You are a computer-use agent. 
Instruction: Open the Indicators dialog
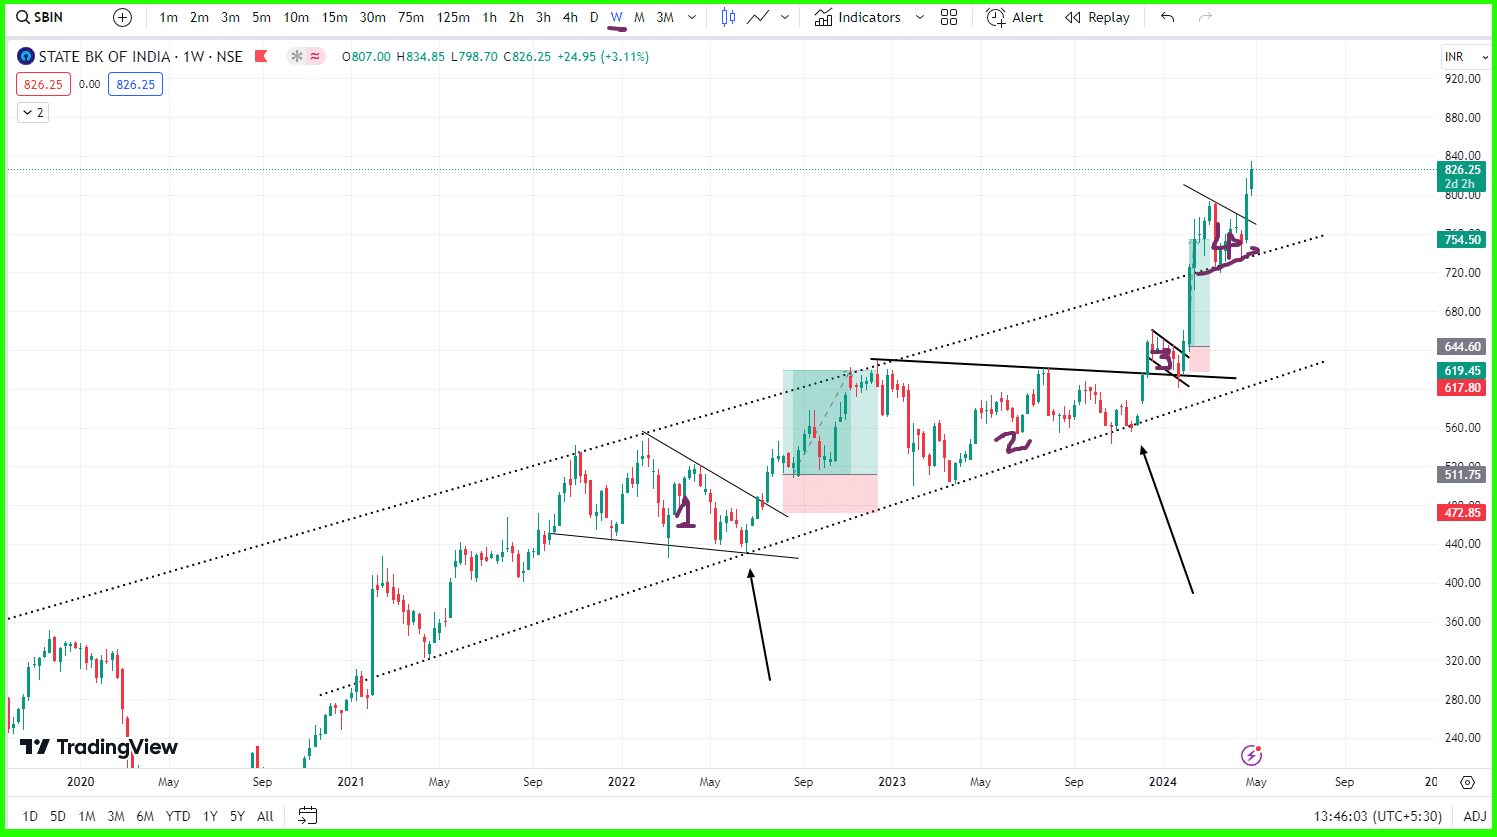click(857, 17)
